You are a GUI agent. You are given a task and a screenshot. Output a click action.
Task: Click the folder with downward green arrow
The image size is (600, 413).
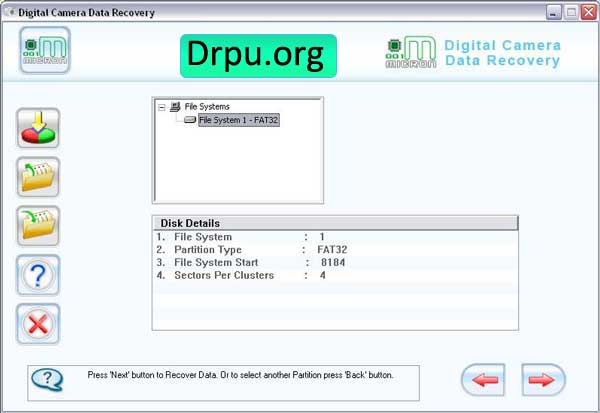click(38, 226)
